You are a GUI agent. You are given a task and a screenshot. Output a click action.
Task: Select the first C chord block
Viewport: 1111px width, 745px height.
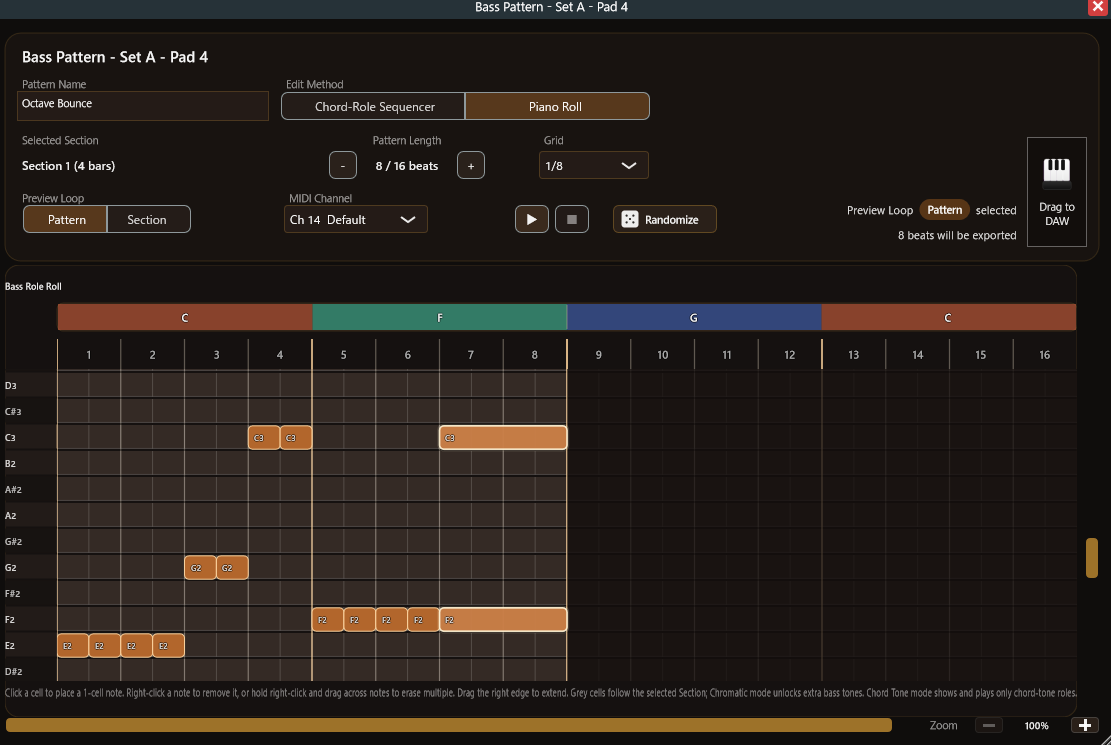pos(185,318)
